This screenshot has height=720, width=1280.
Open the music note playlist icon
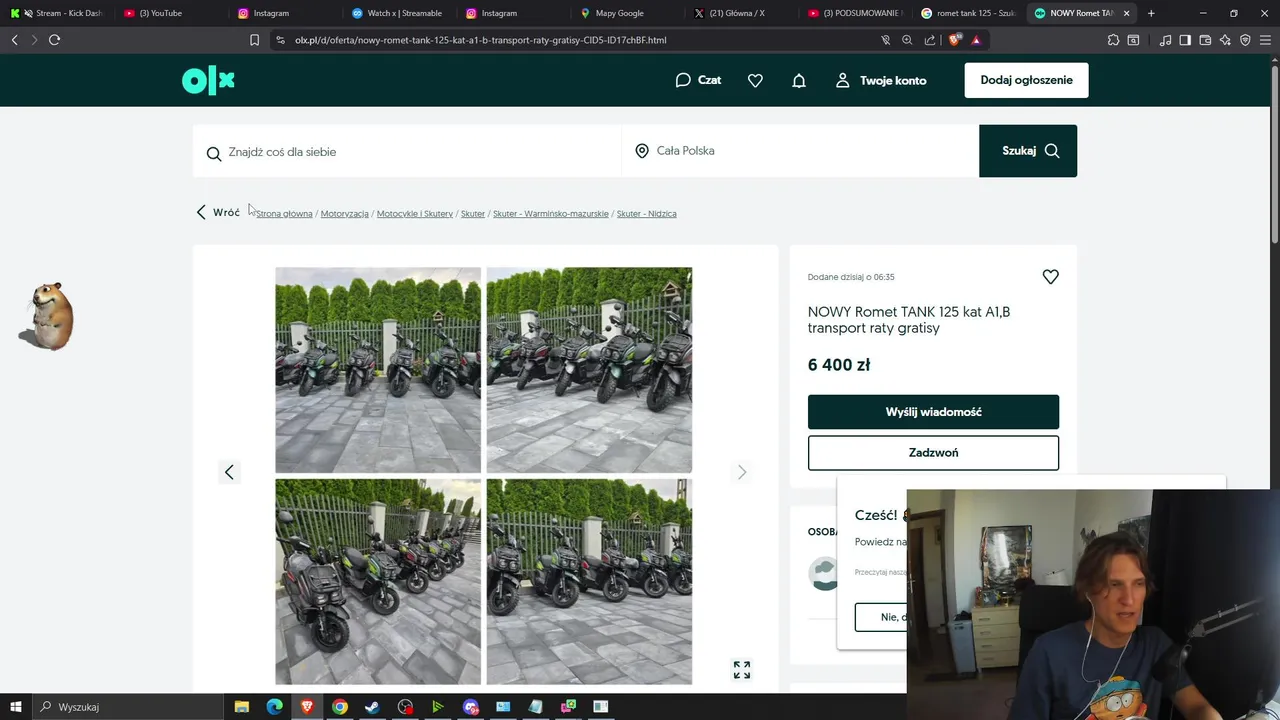(x=1165, y=40)
